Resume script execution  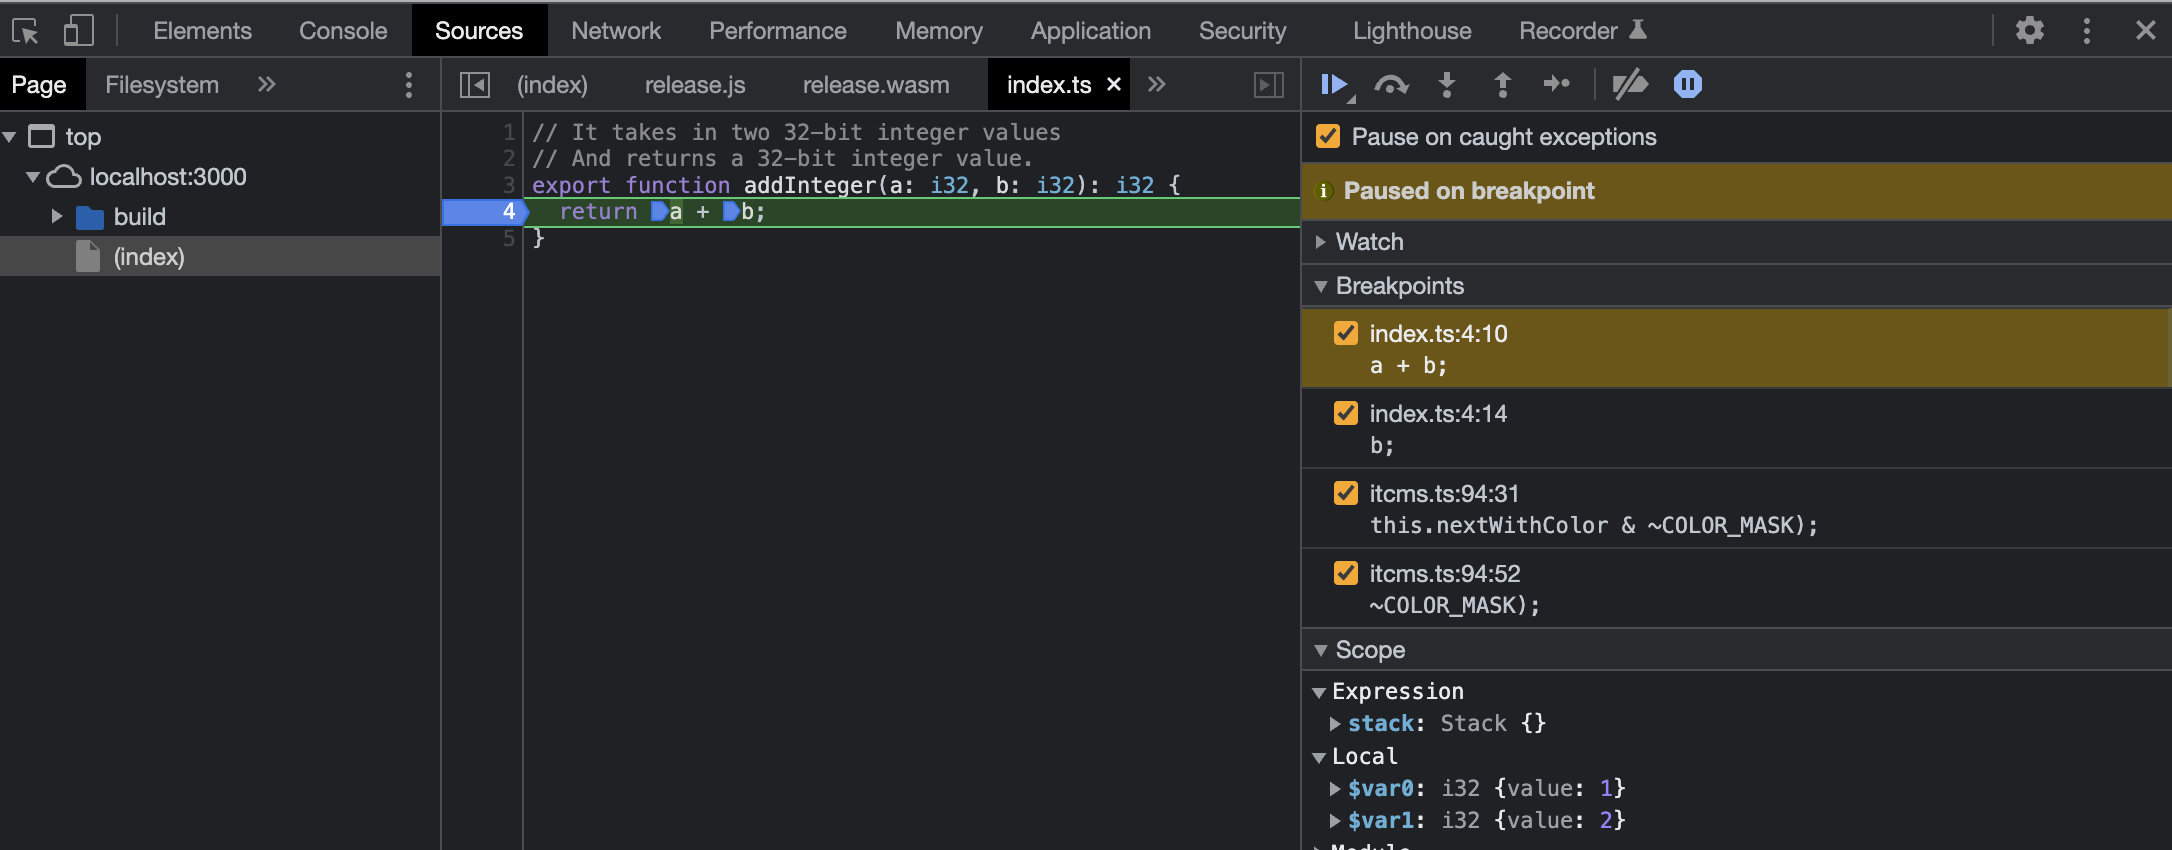pos(1334,85)
